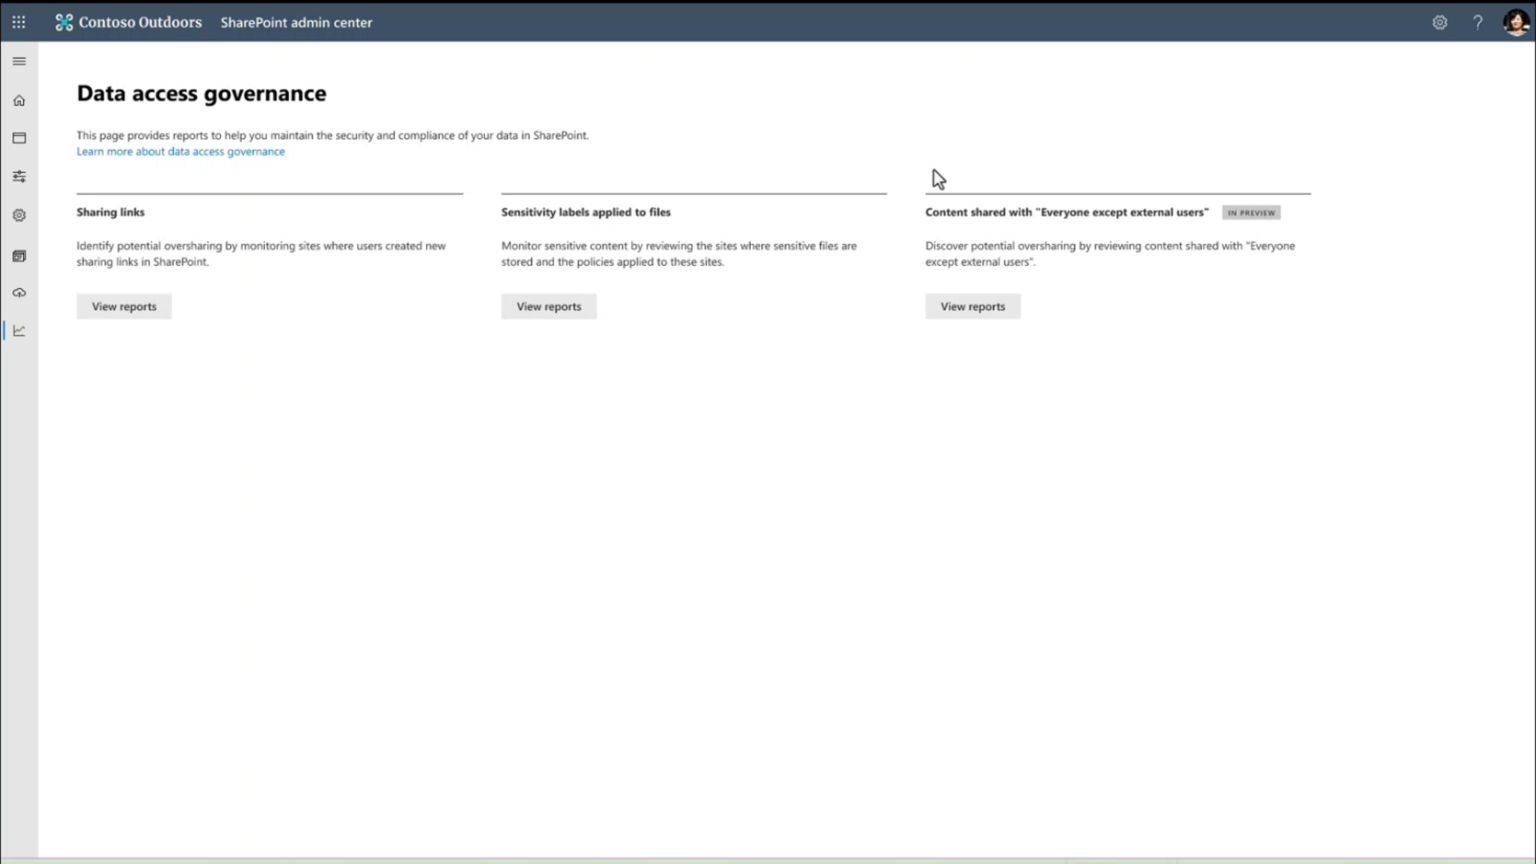View reports for Everyone except external users content
Viewport: 1536px width, 864px height.
tap(972, 306)
